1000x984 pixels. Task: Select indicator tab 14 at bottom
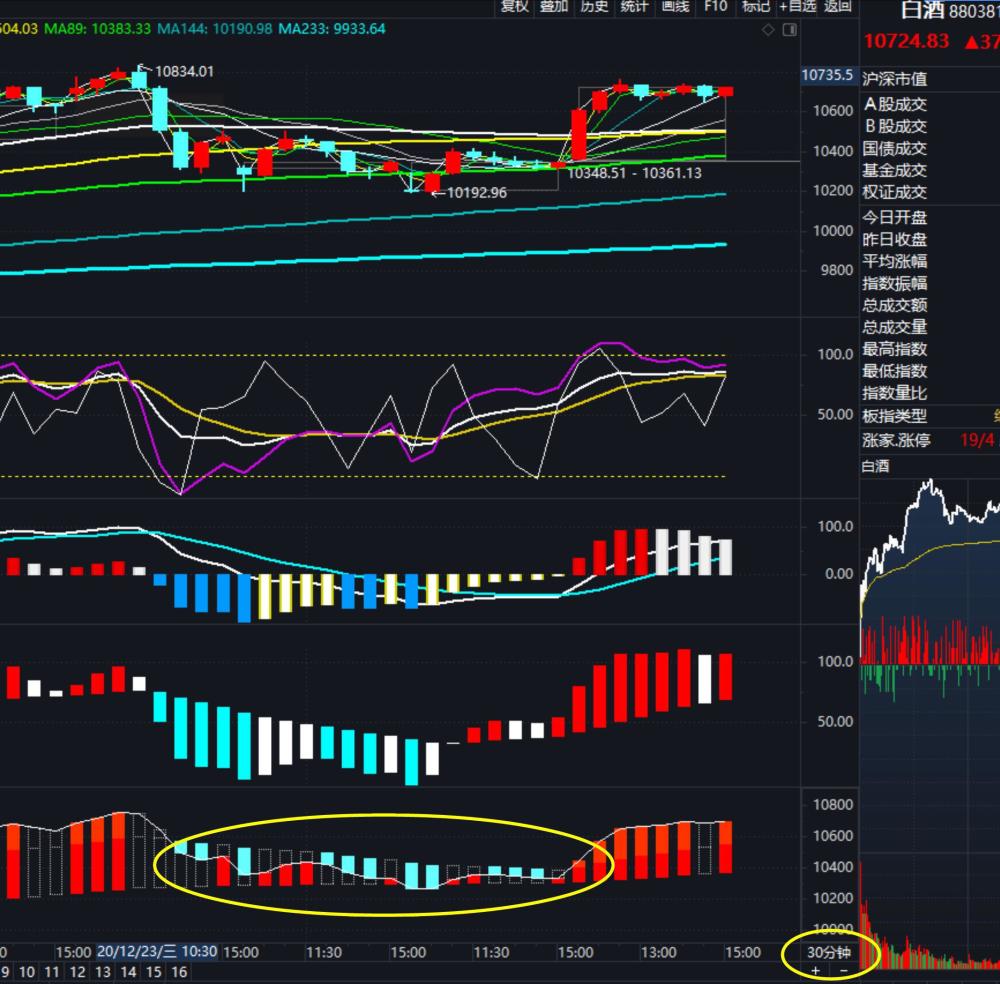(x=129, y=972)
